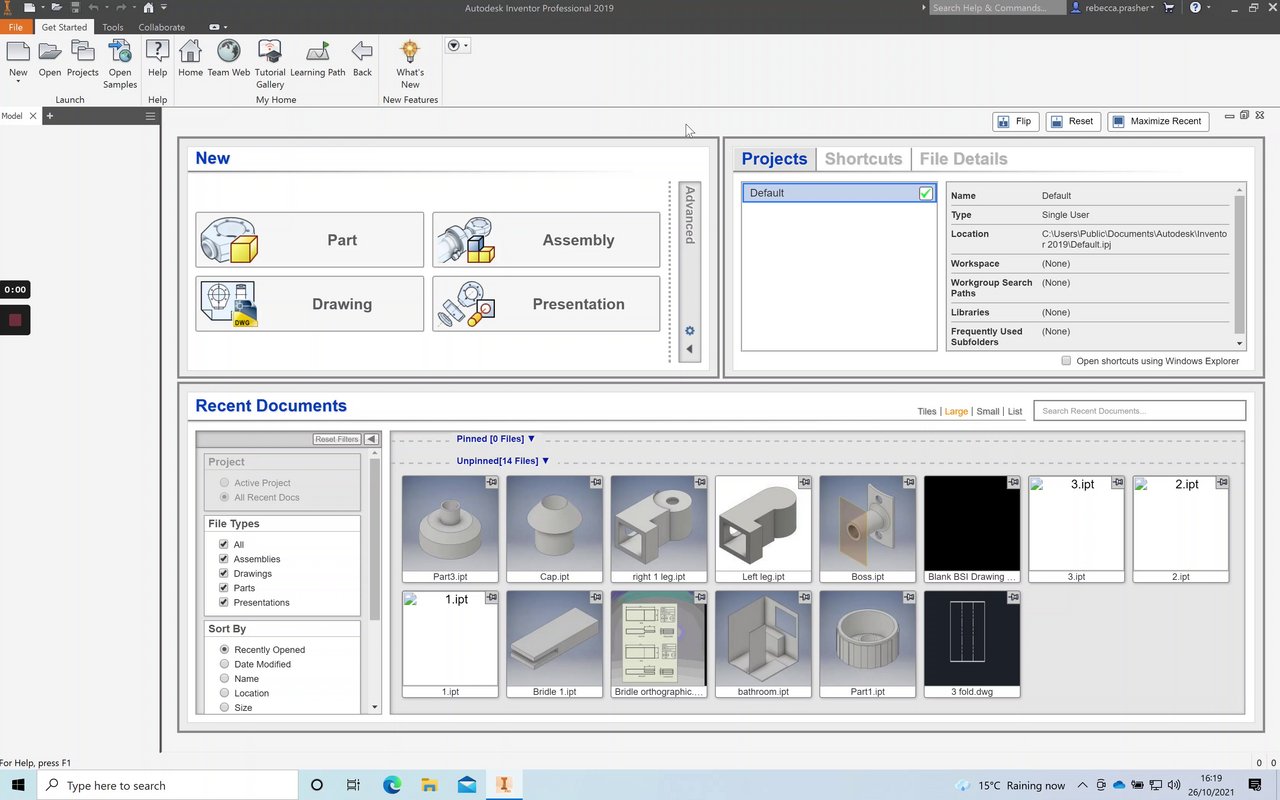
Task: Enable Open shortcuts using Windows Explorer
Action: coord(1066,361)
